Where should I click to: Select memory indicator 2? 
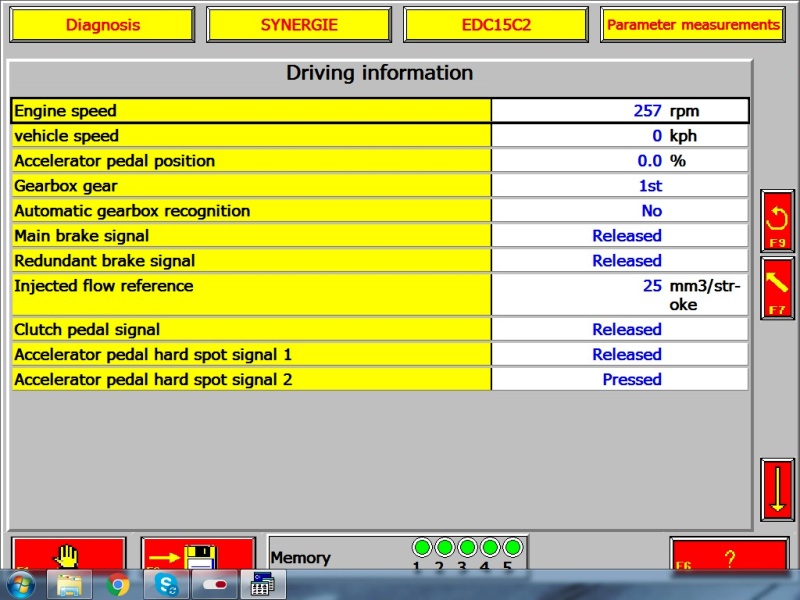point(444,547)
